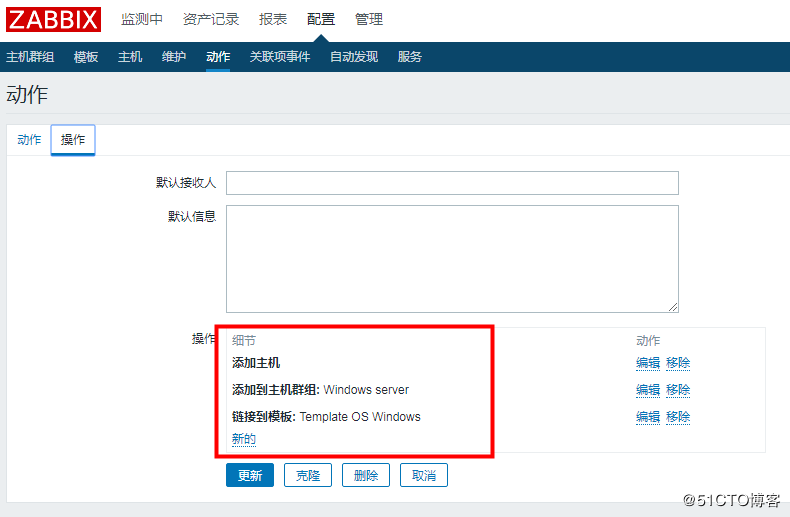Open the 管理 top menu
The height and width of the screenshot is (517, 790).
tap(369, 19)
